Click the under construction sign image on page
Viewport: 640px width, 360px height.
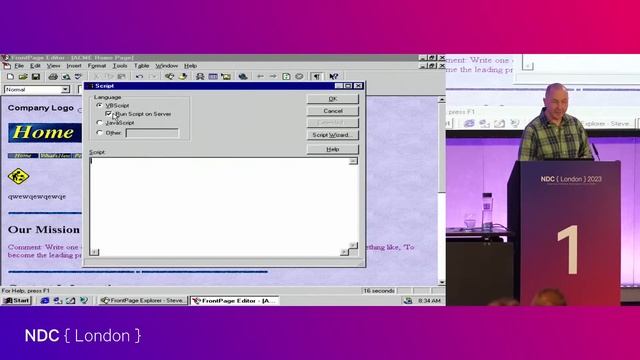[x=18, y=176]
